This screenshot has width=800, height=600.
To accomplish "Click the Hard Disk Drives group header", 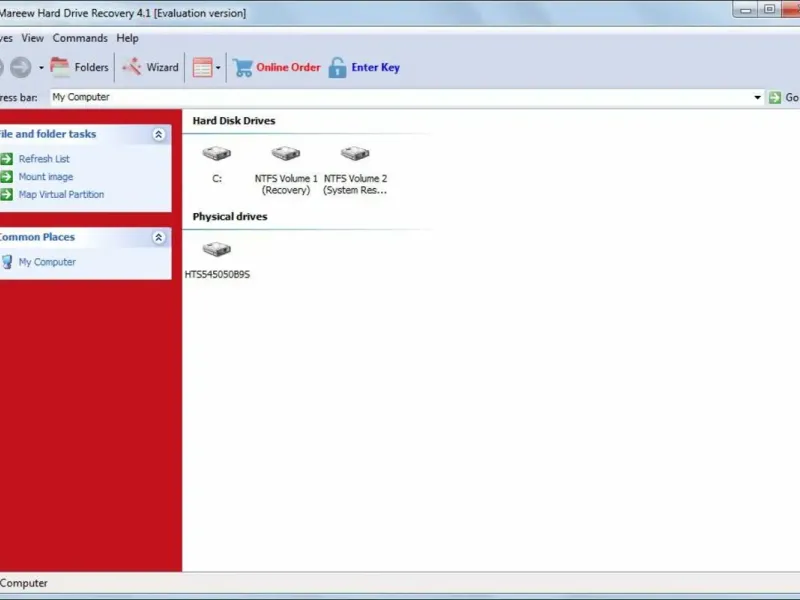I will pyautogui.click(x=234, y=121).
